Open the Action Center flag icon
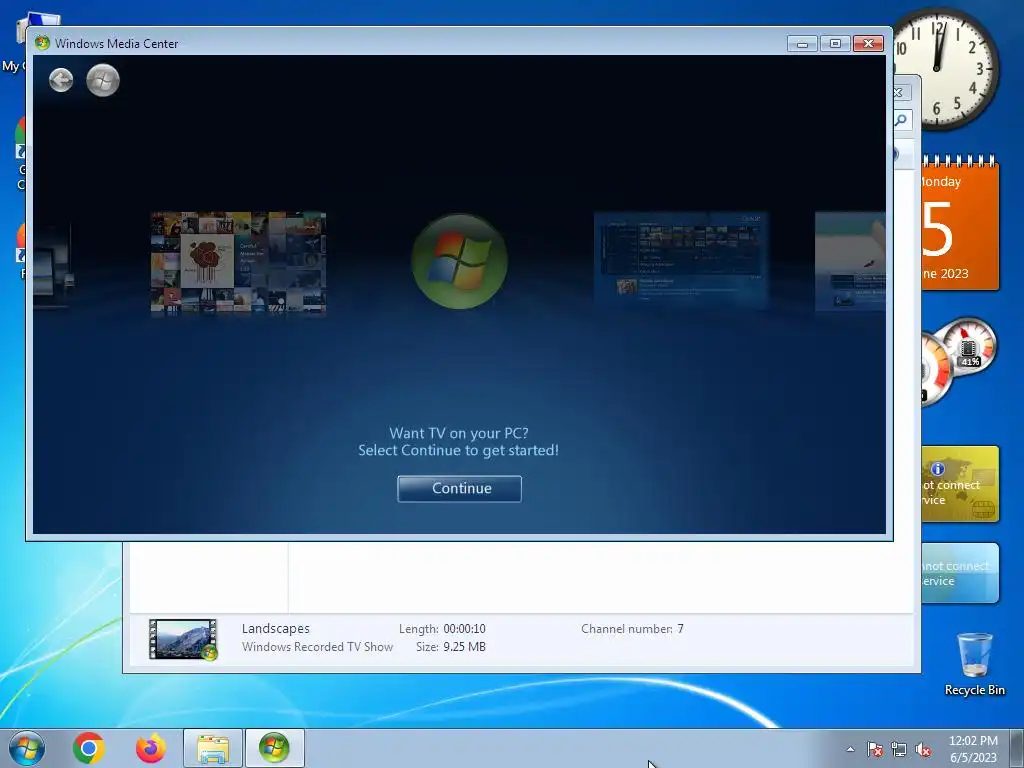This screenshot has width=1024, height=768. pos(875,749)
